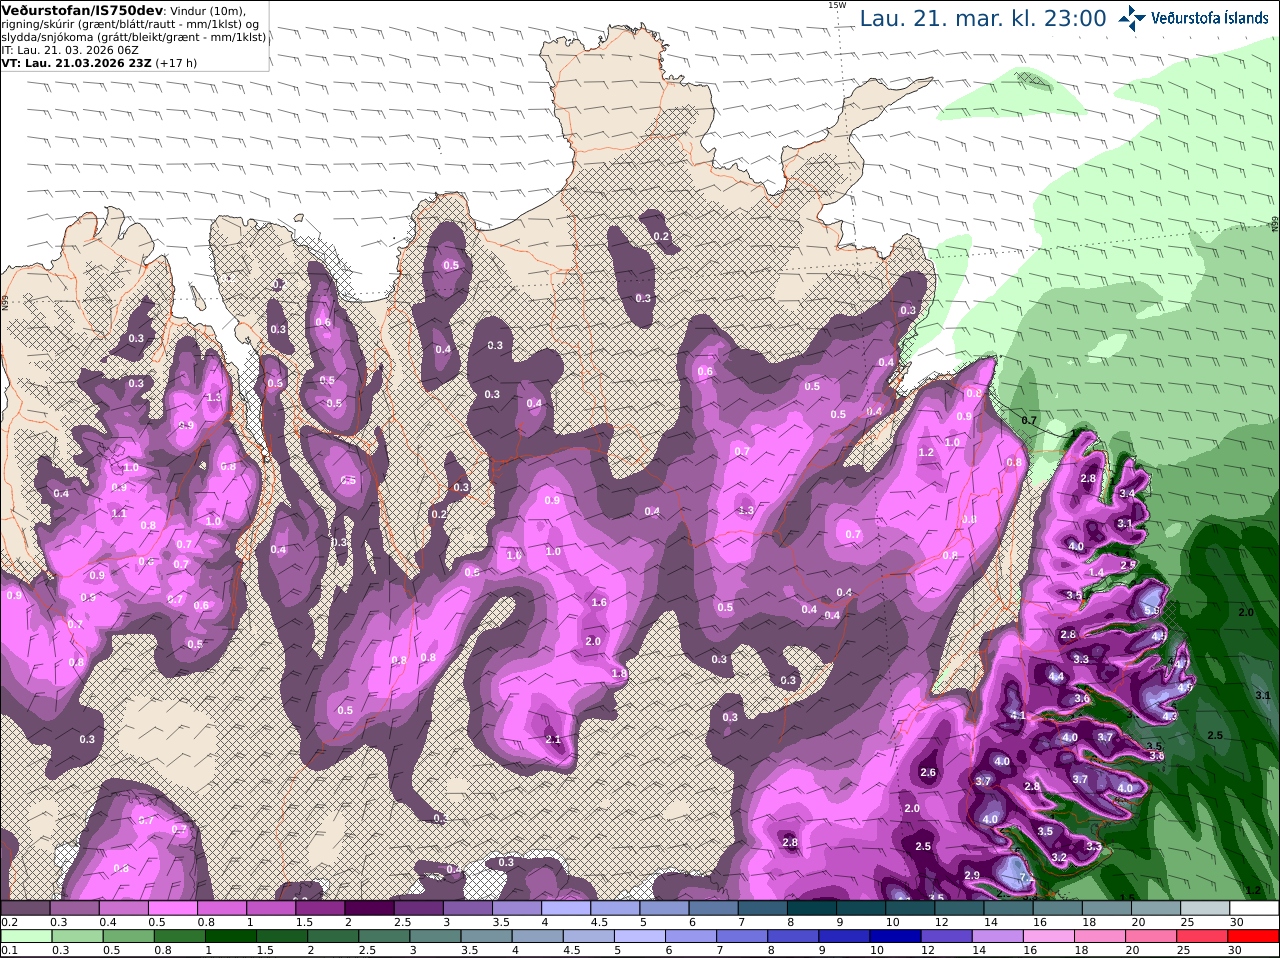Pick the red swatch after 30 in the lower legend
The image size is (1280, 958).
tap(1254, 936)
